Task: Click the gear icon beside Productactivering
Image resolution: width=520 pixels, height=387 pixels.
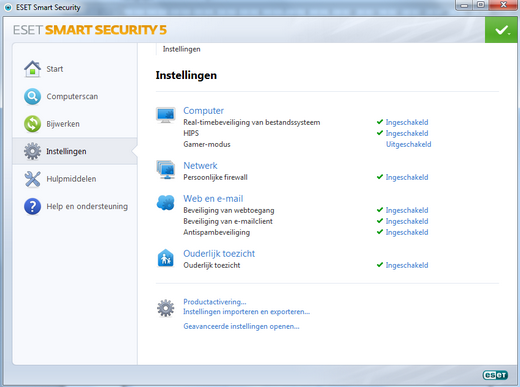Action: [166, 308]
